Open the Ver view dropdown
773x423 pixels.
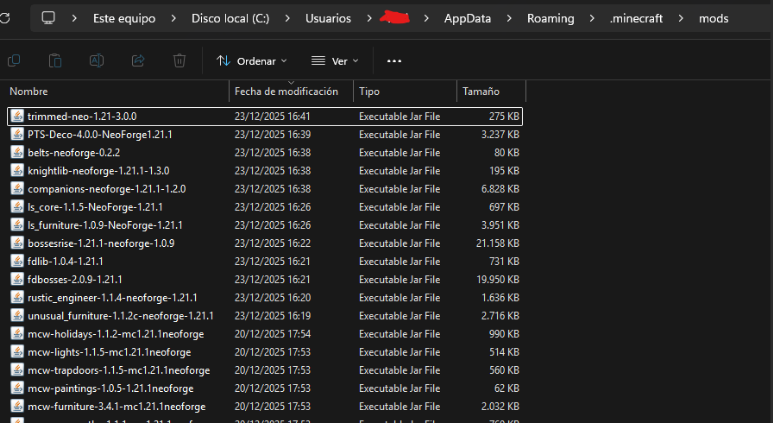335,61
